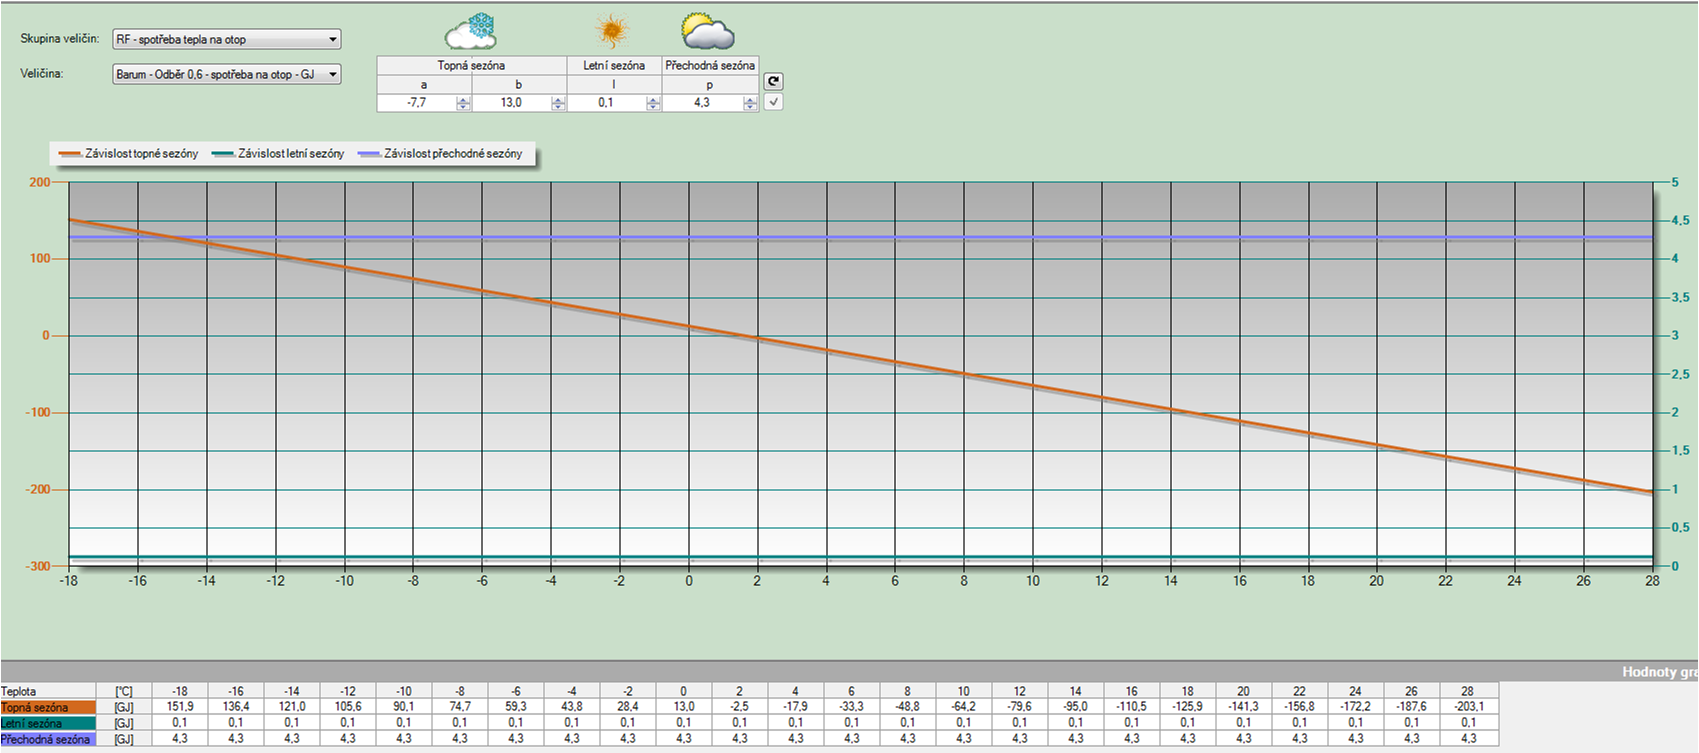Click the teal Letní sezóna row label
1699x753 pixels.
[48, 723]
